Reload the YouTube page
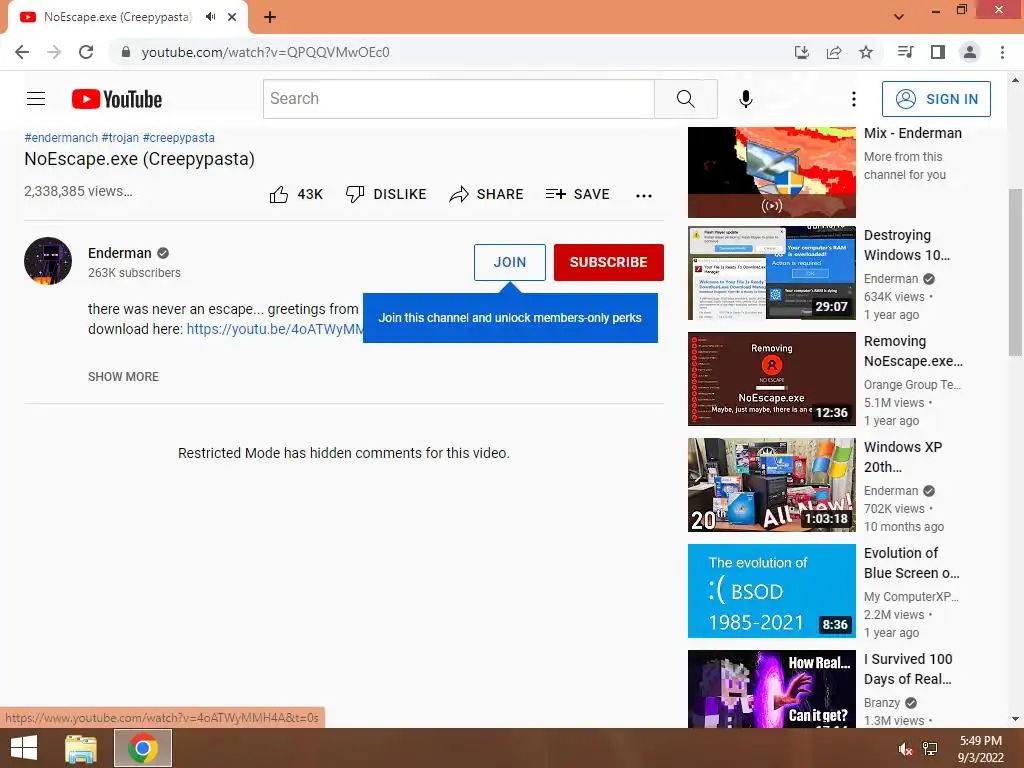 (86, 52)
